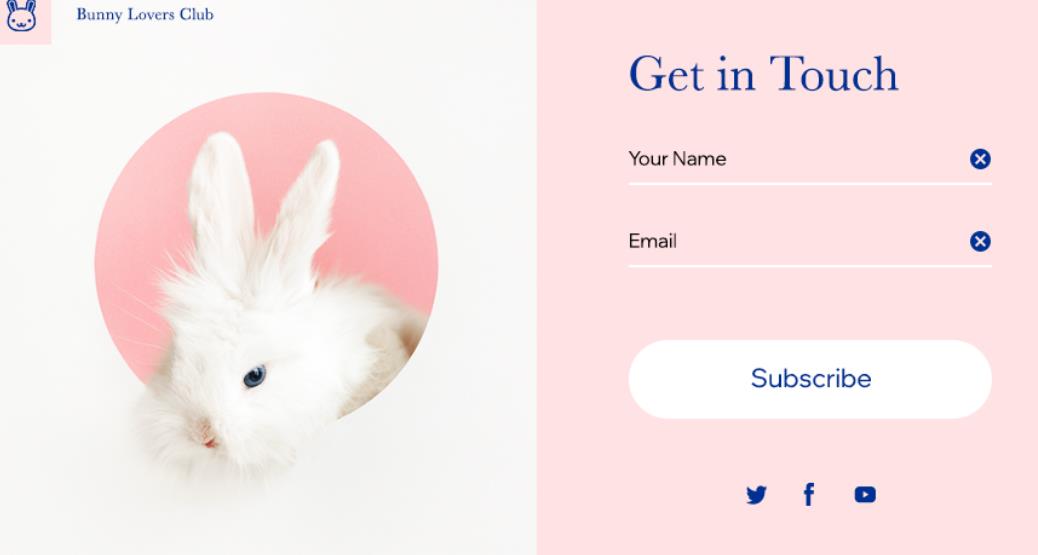Click the white underline beneath Email
The width and height of the screenshot is (1038, 555).
(810, 266)
